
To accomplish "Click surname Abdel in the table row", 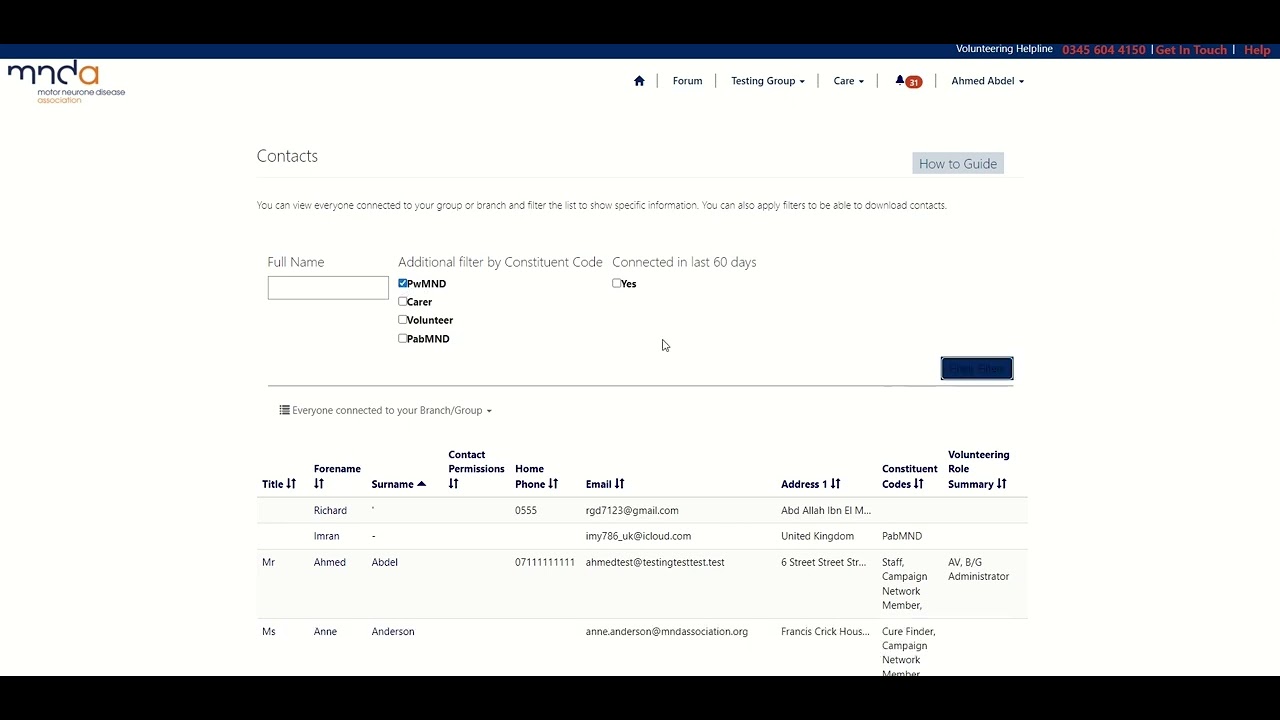I will coord(385,562).
